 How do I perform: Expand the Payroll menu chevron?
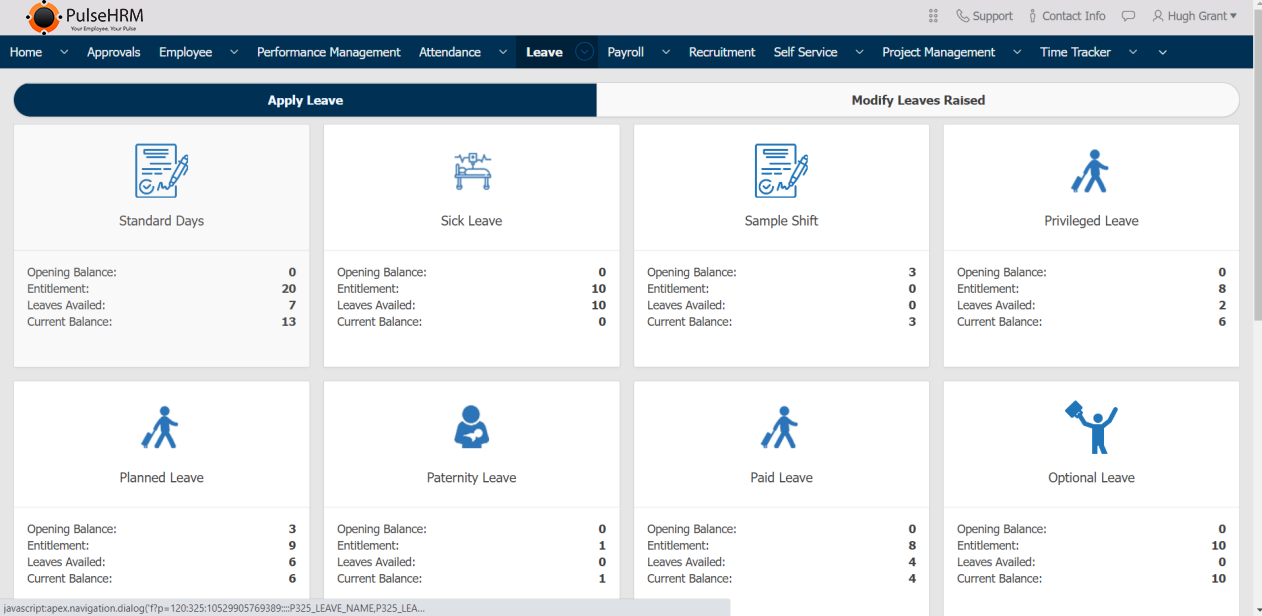click(666, 52)
